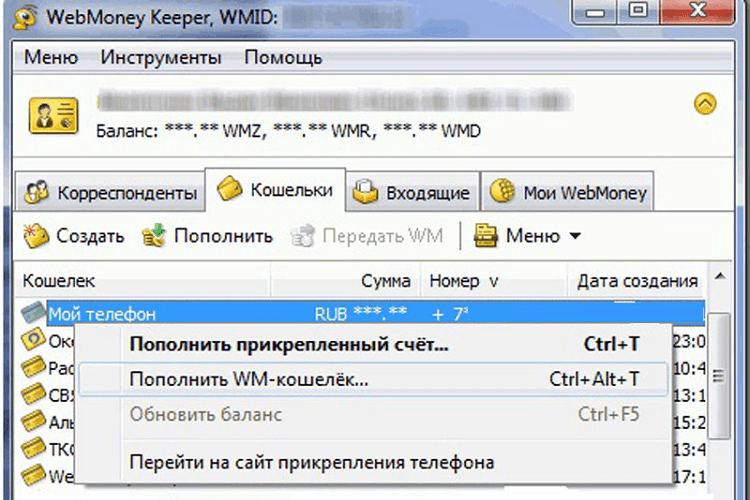Minimize the WebMoney Keeper window
Screen dimensions: 750x500
(594, 11)
